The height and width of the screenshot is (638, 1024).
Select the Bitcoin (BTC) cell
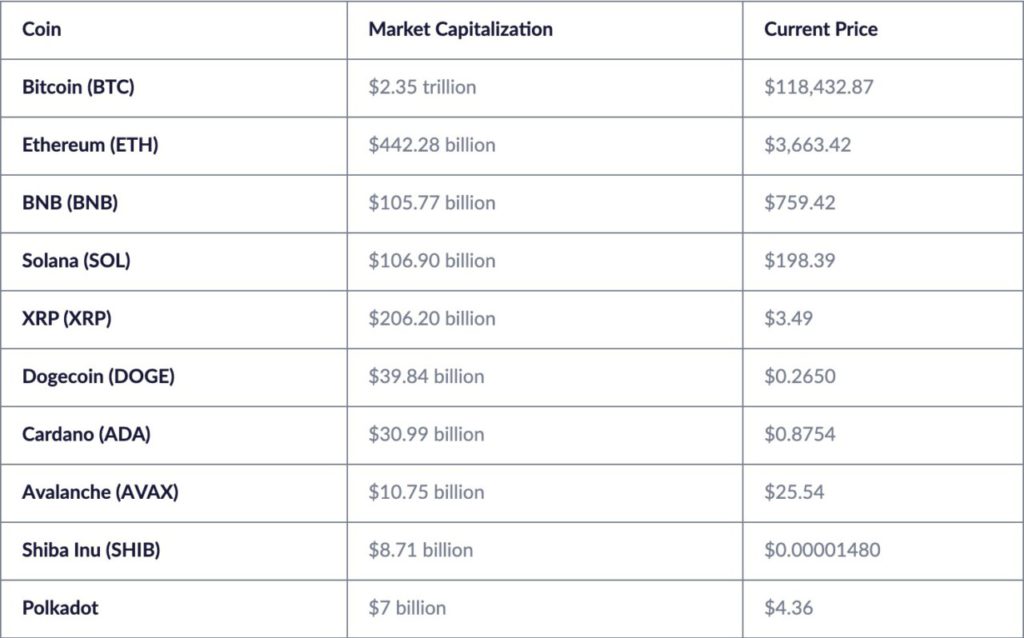(78, 87)
